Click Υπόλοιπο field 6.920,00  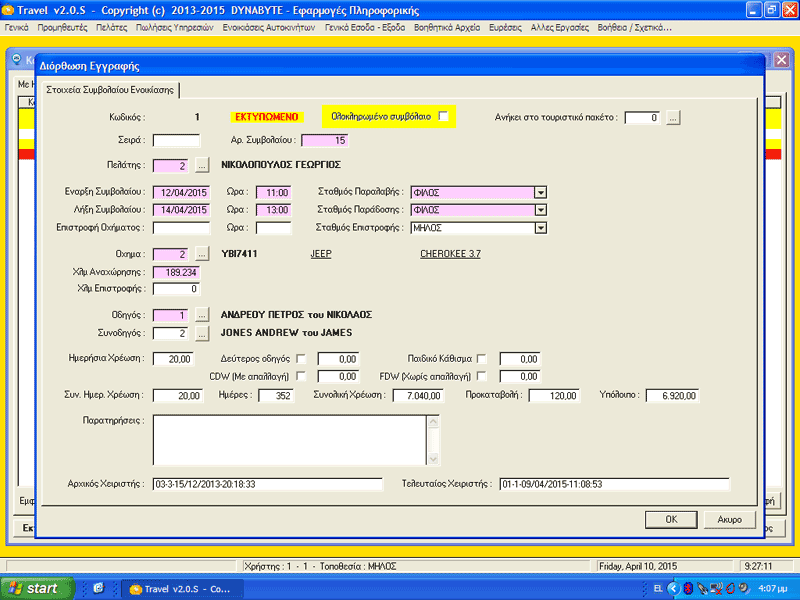tap(672, 395)
